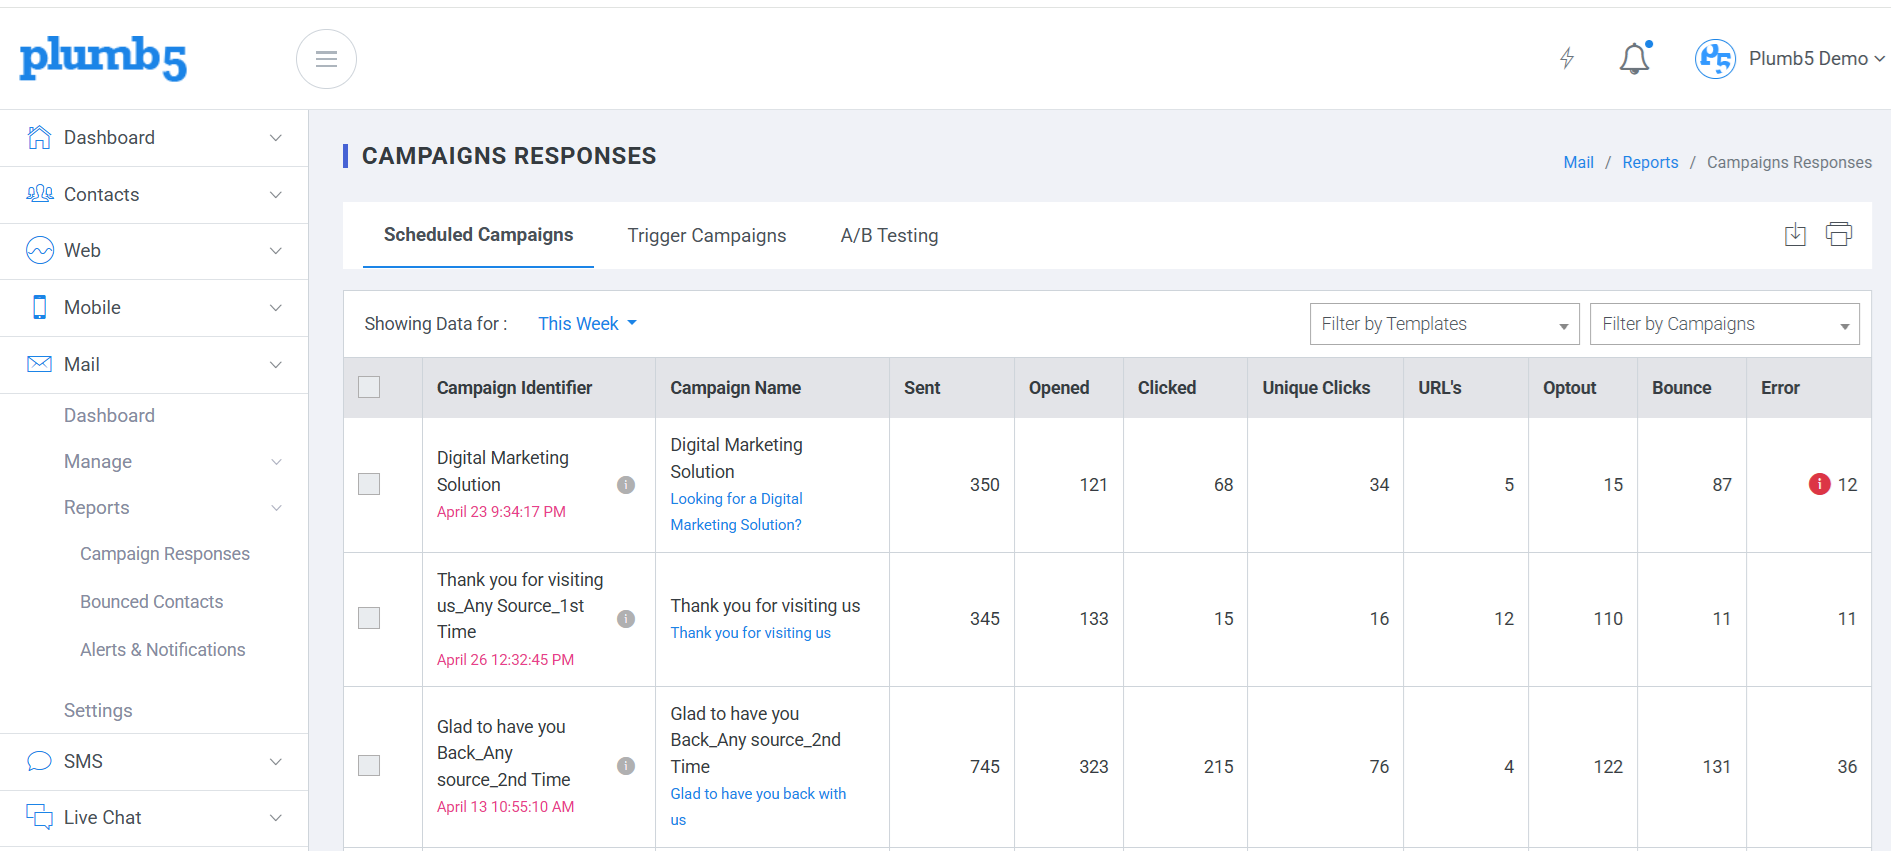Click the print icon

(1838, 234)
